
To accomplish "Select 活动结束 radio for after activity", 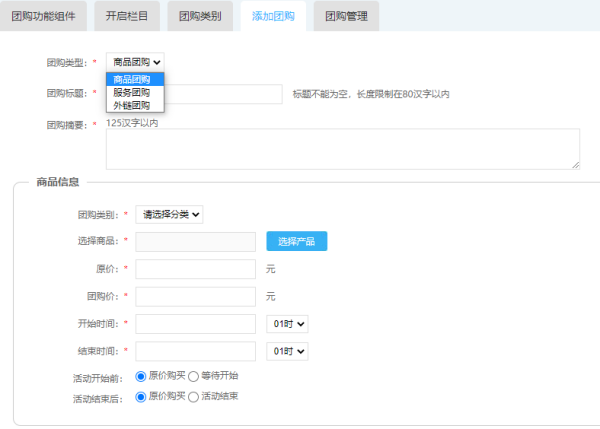I will click(195, 397).
